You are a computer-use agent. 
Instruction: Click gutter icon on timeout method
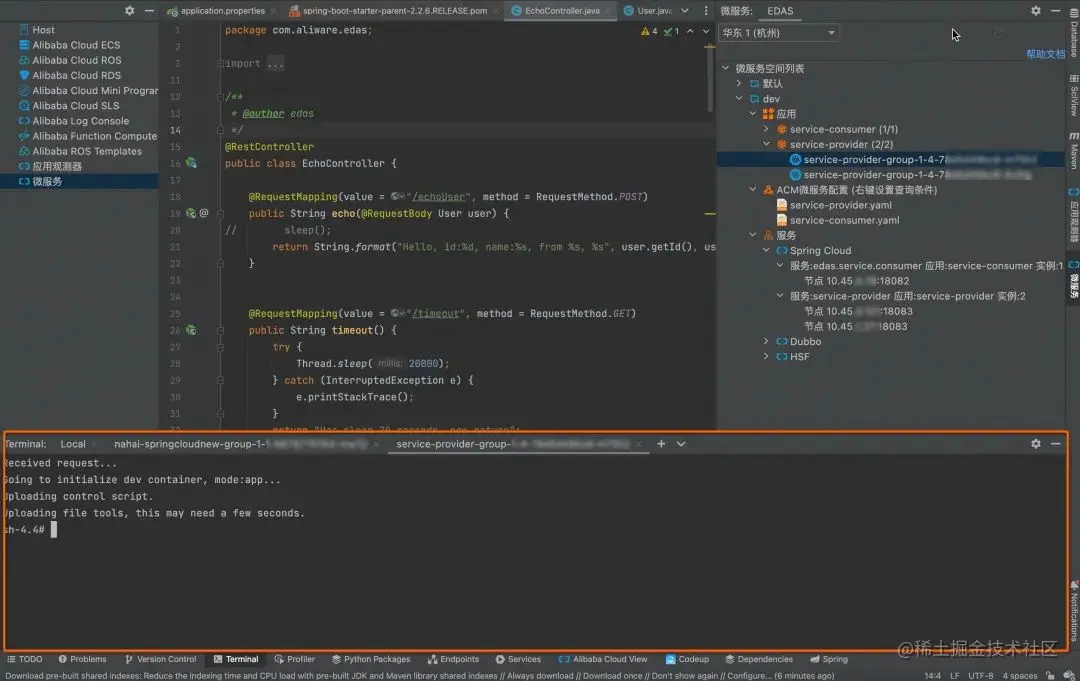tap(191, 330)
